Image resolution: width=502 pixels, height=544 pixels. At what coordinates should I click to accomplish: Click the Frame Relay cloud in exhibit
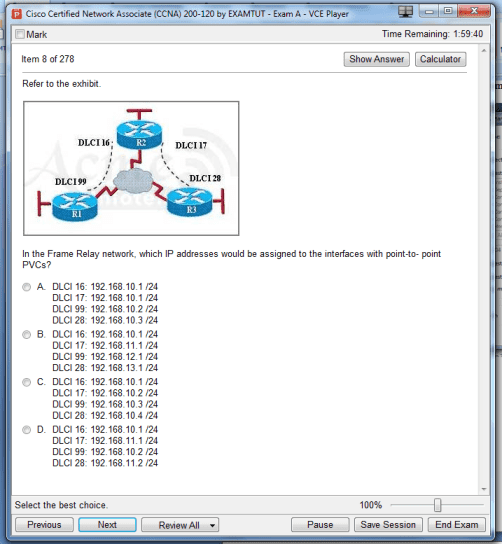[x=133, y=181]
